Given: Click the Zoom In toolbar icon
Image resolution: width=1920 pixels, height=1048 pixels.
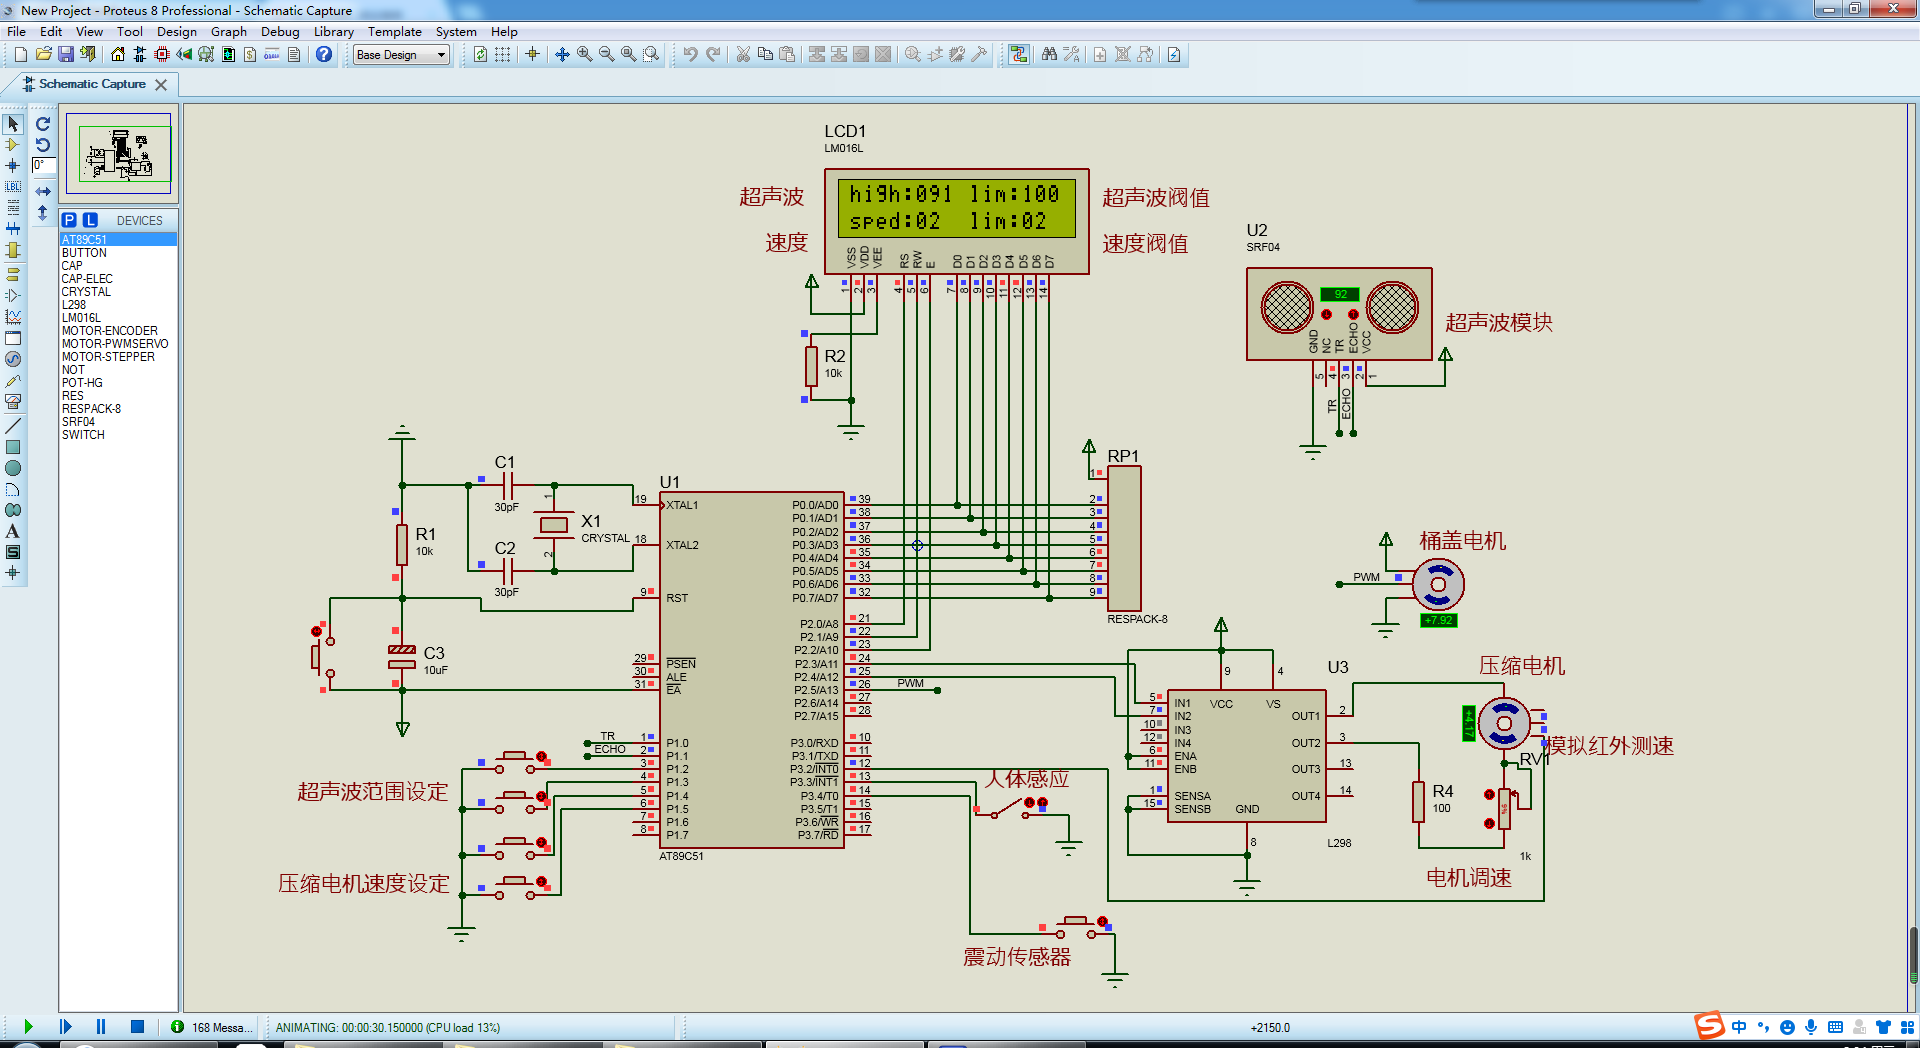Looking at the screenshot, I should (585, 55).
